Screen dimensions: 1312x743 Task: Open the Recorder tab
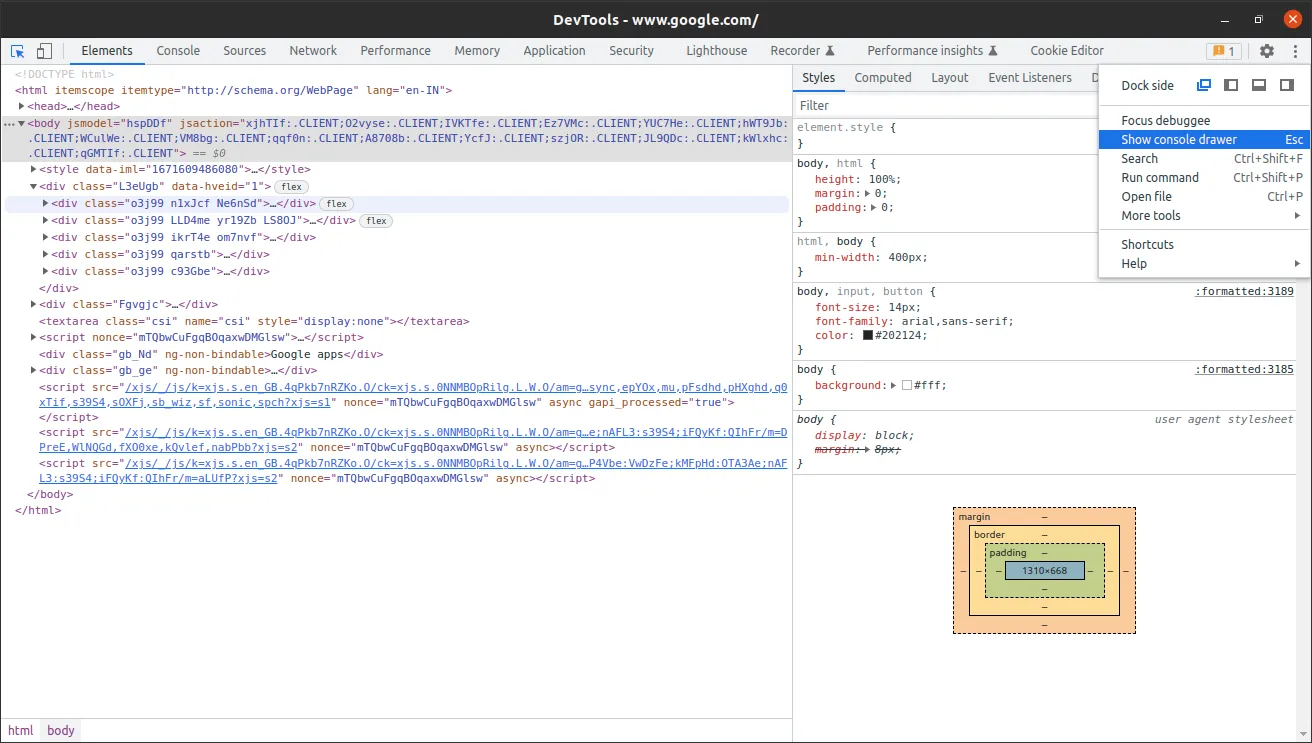click(x=802, y=51)
